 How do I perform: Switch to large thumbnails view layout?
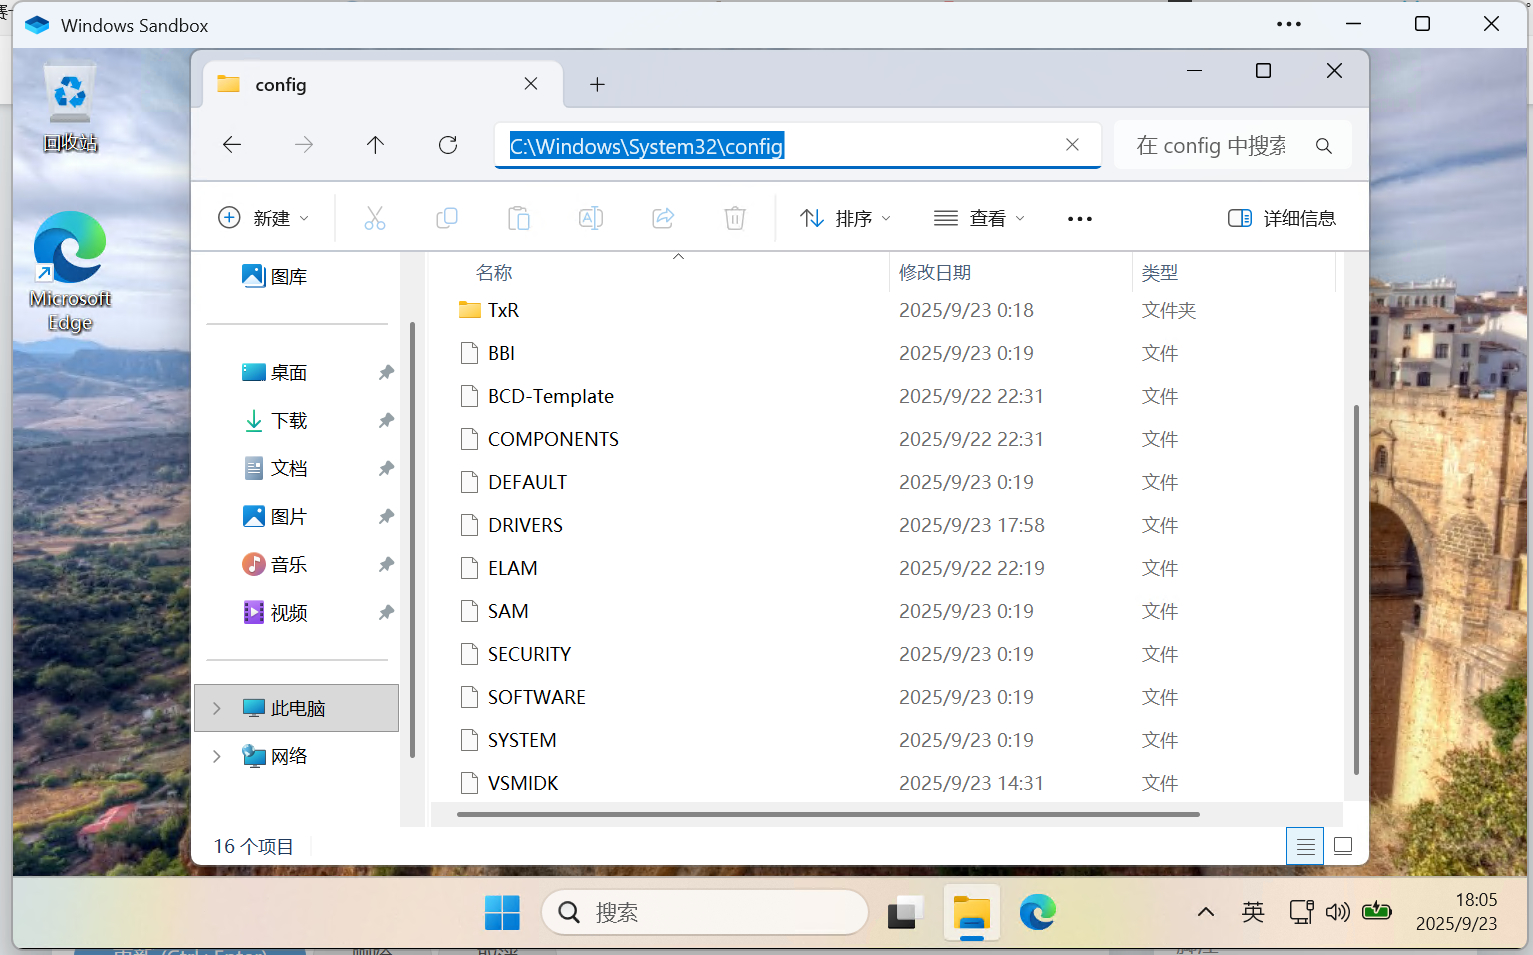point(1343,846)
